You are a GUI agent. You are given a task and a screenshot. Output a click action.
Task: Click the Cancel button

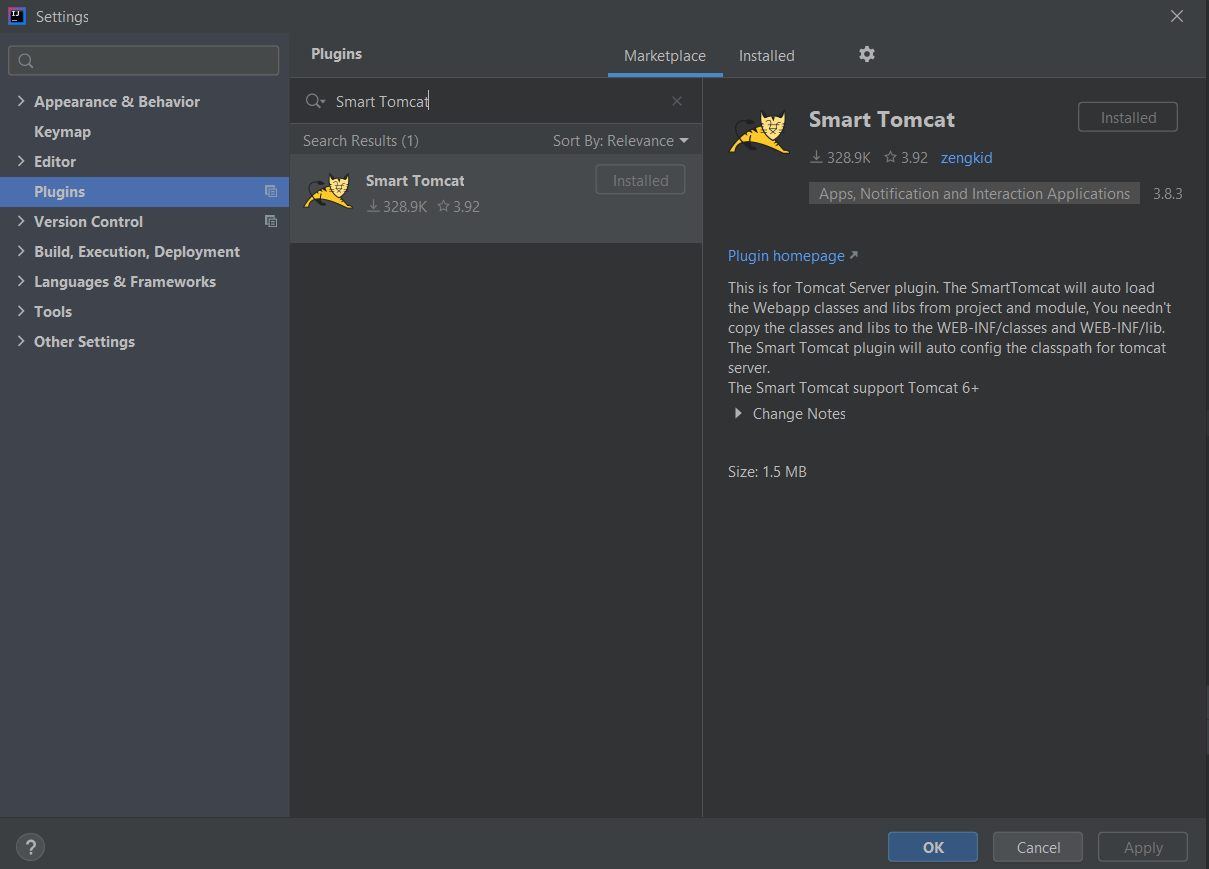[x=1038, y=847]
